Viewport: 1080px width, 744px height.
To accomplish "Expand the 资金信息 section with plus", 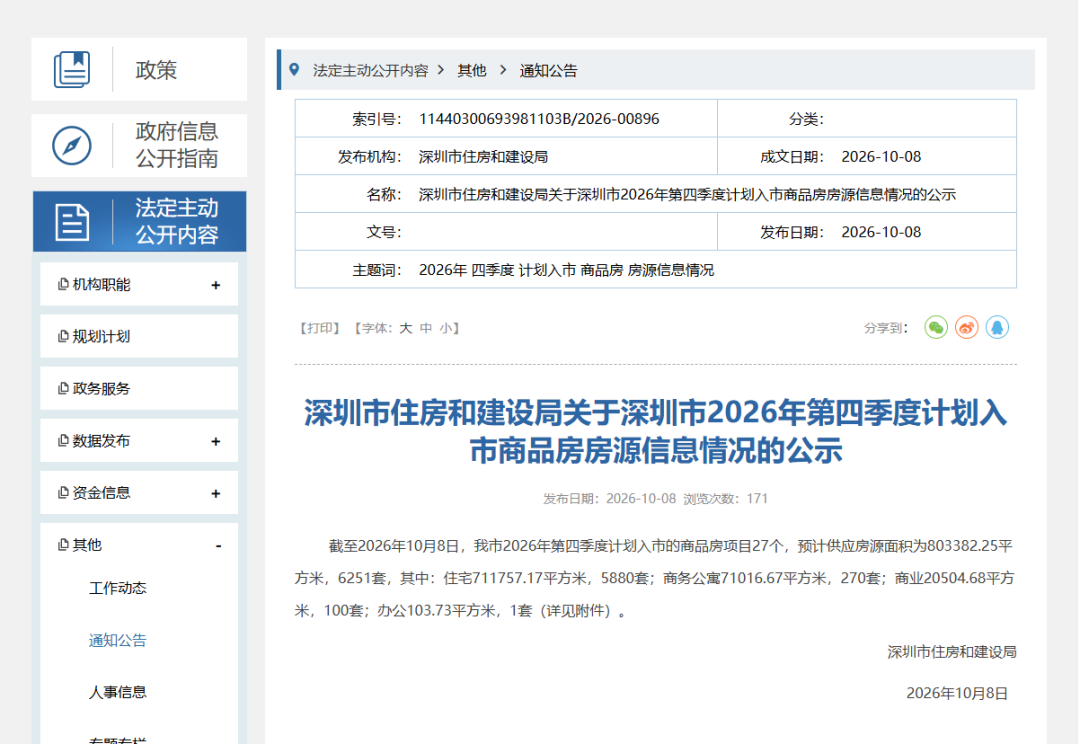I will click(216, 493).
